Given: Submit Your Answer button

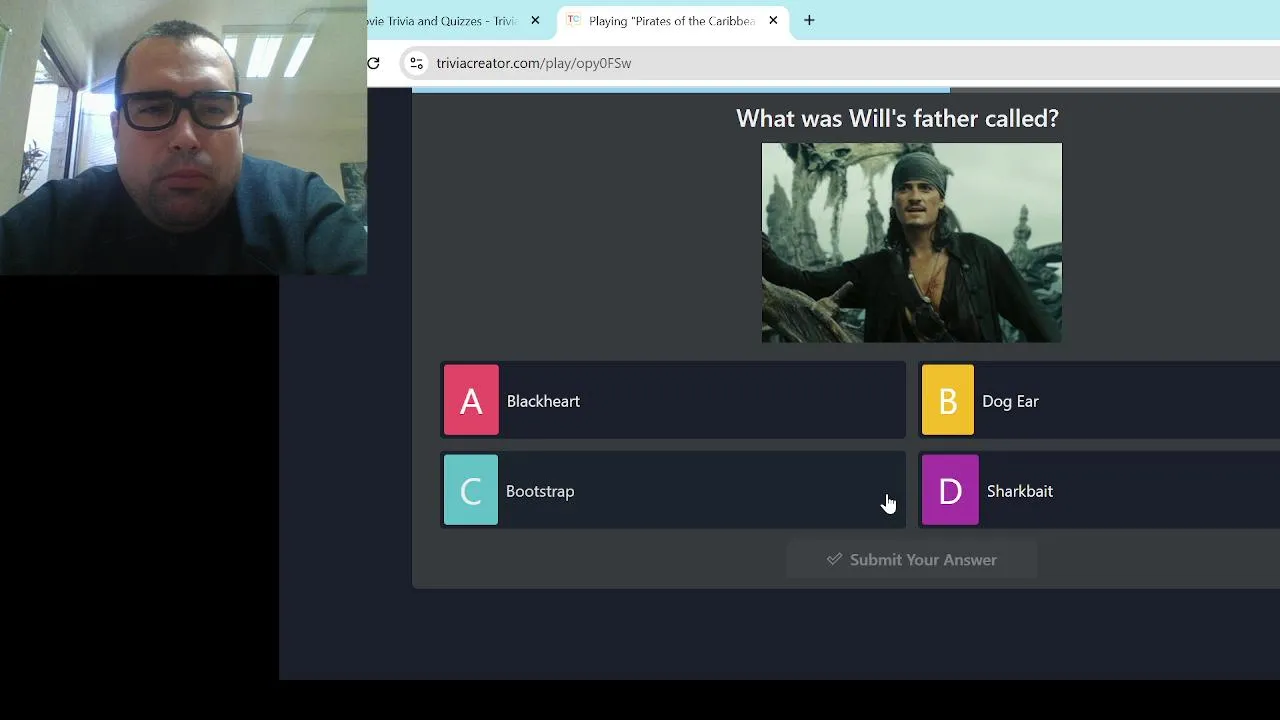Looking at the screenshot, I should click(x=911, y=560).
